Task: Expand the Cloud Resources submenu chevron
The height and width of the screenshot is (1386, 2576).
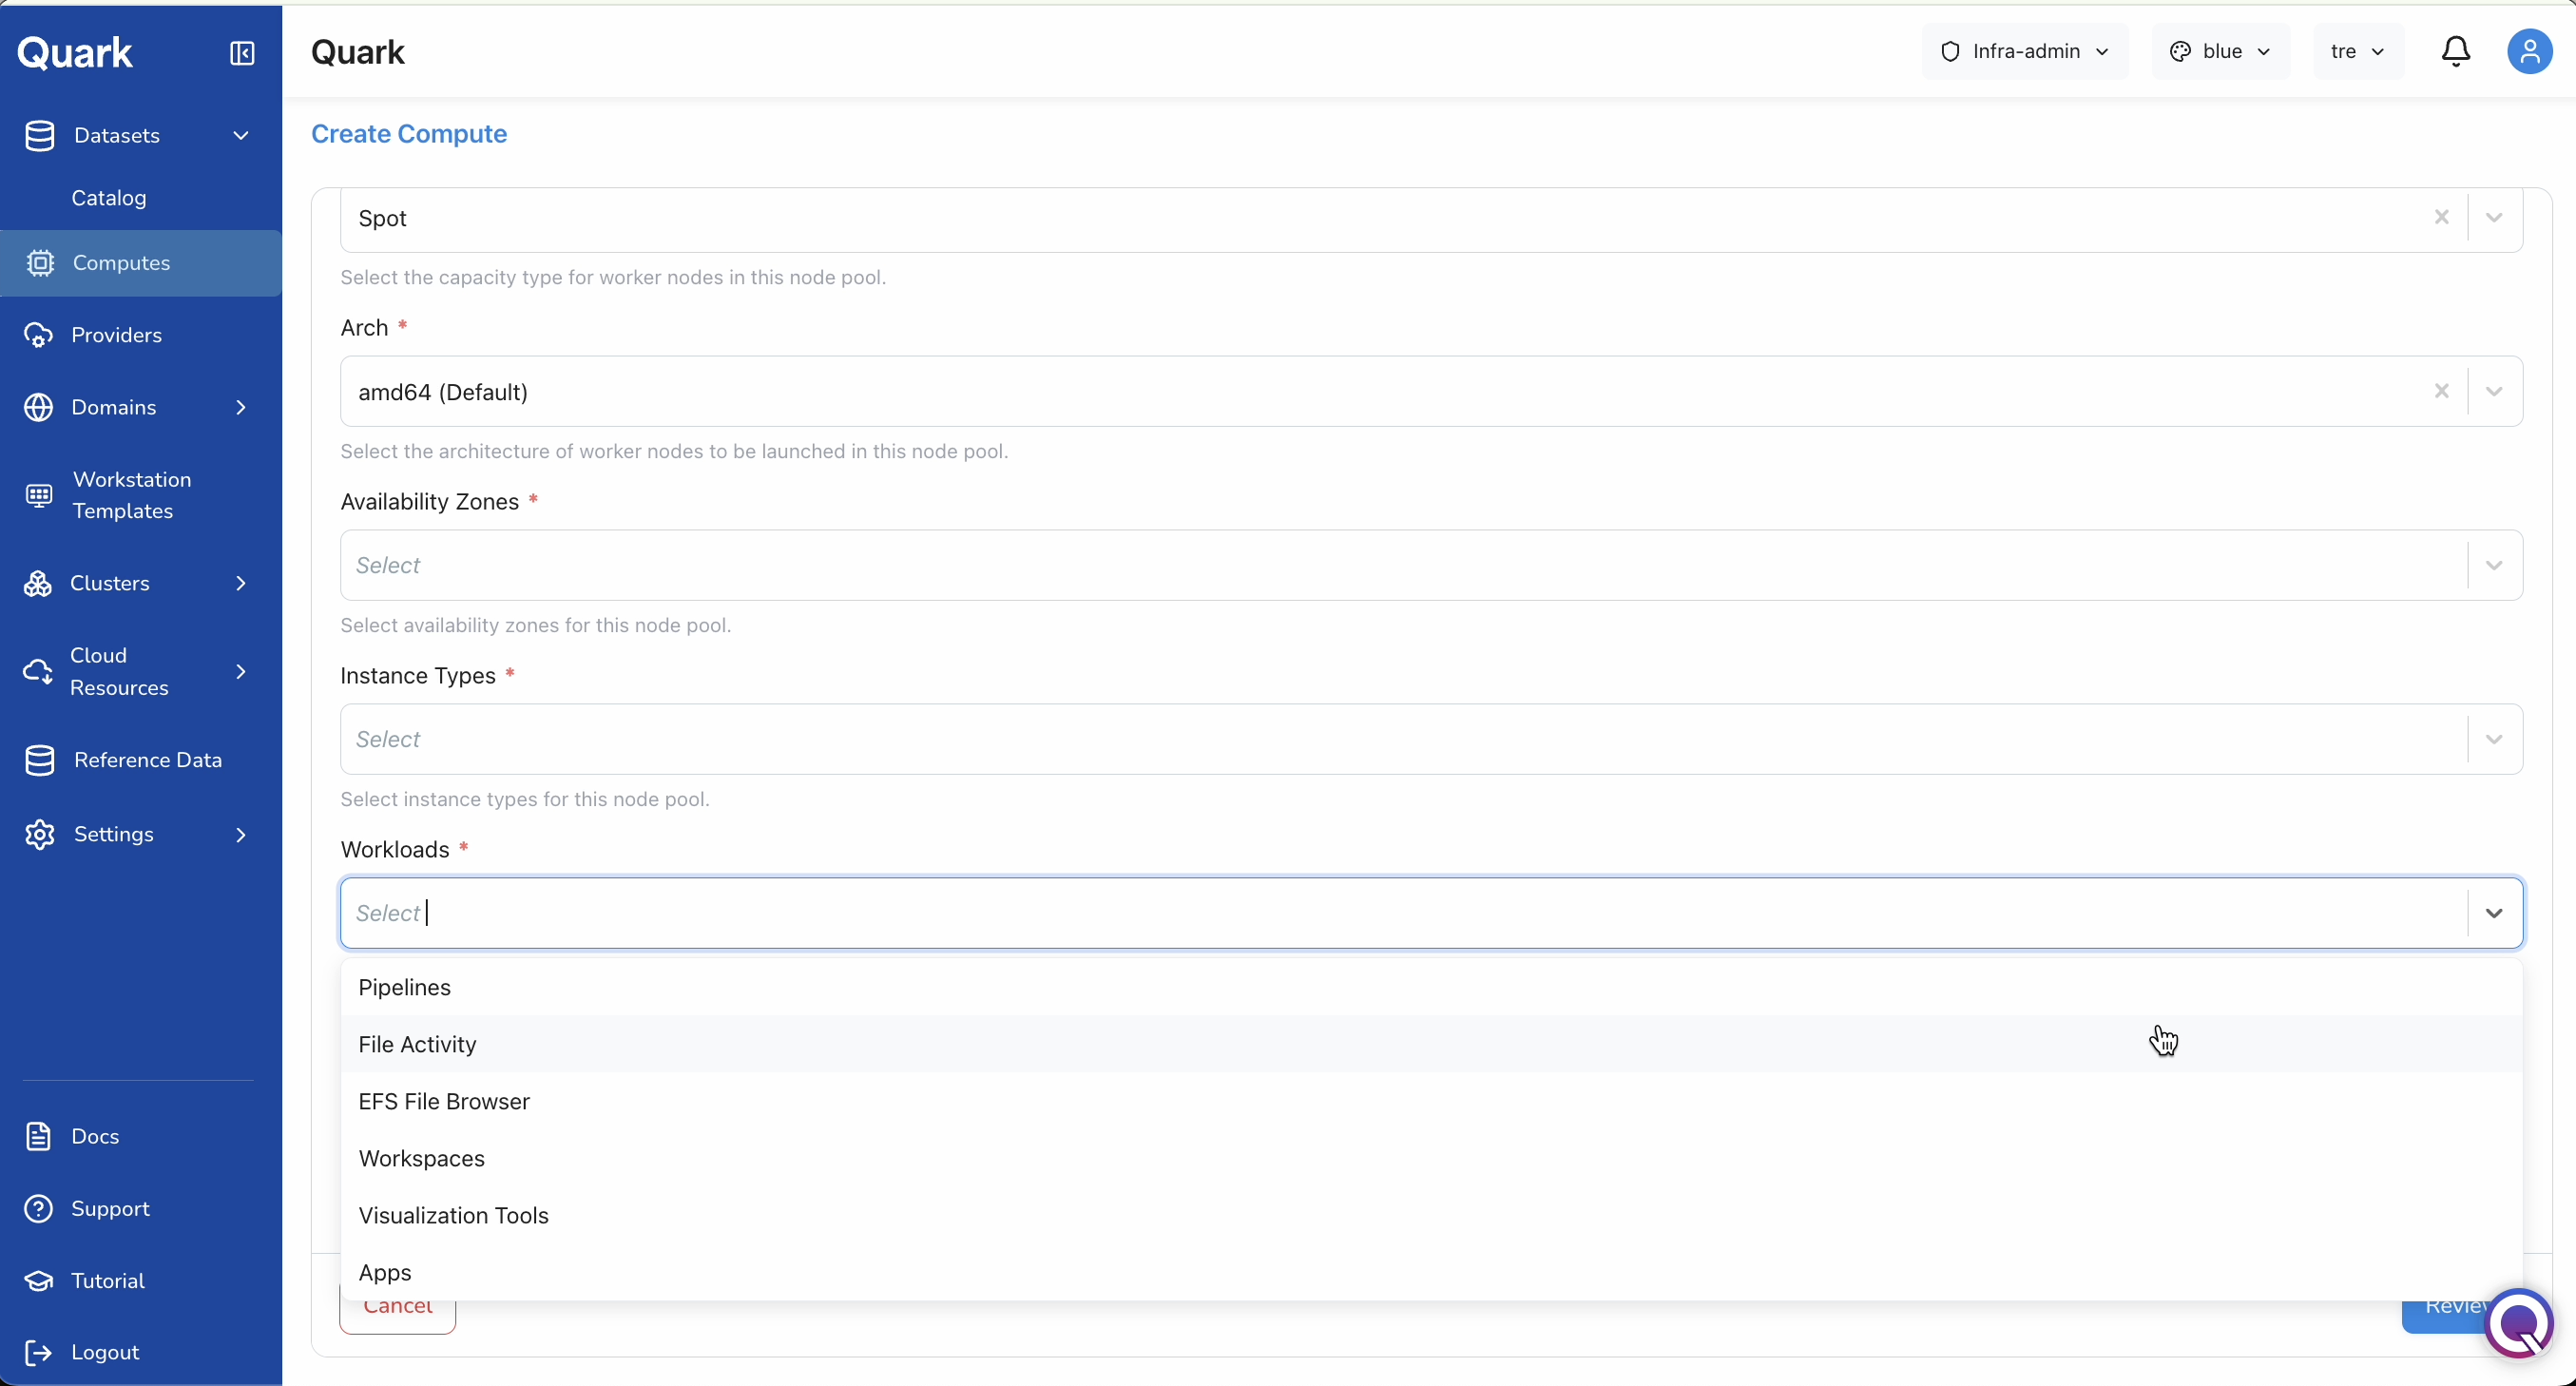Action: pyautogui.click(x=241, y=672)
